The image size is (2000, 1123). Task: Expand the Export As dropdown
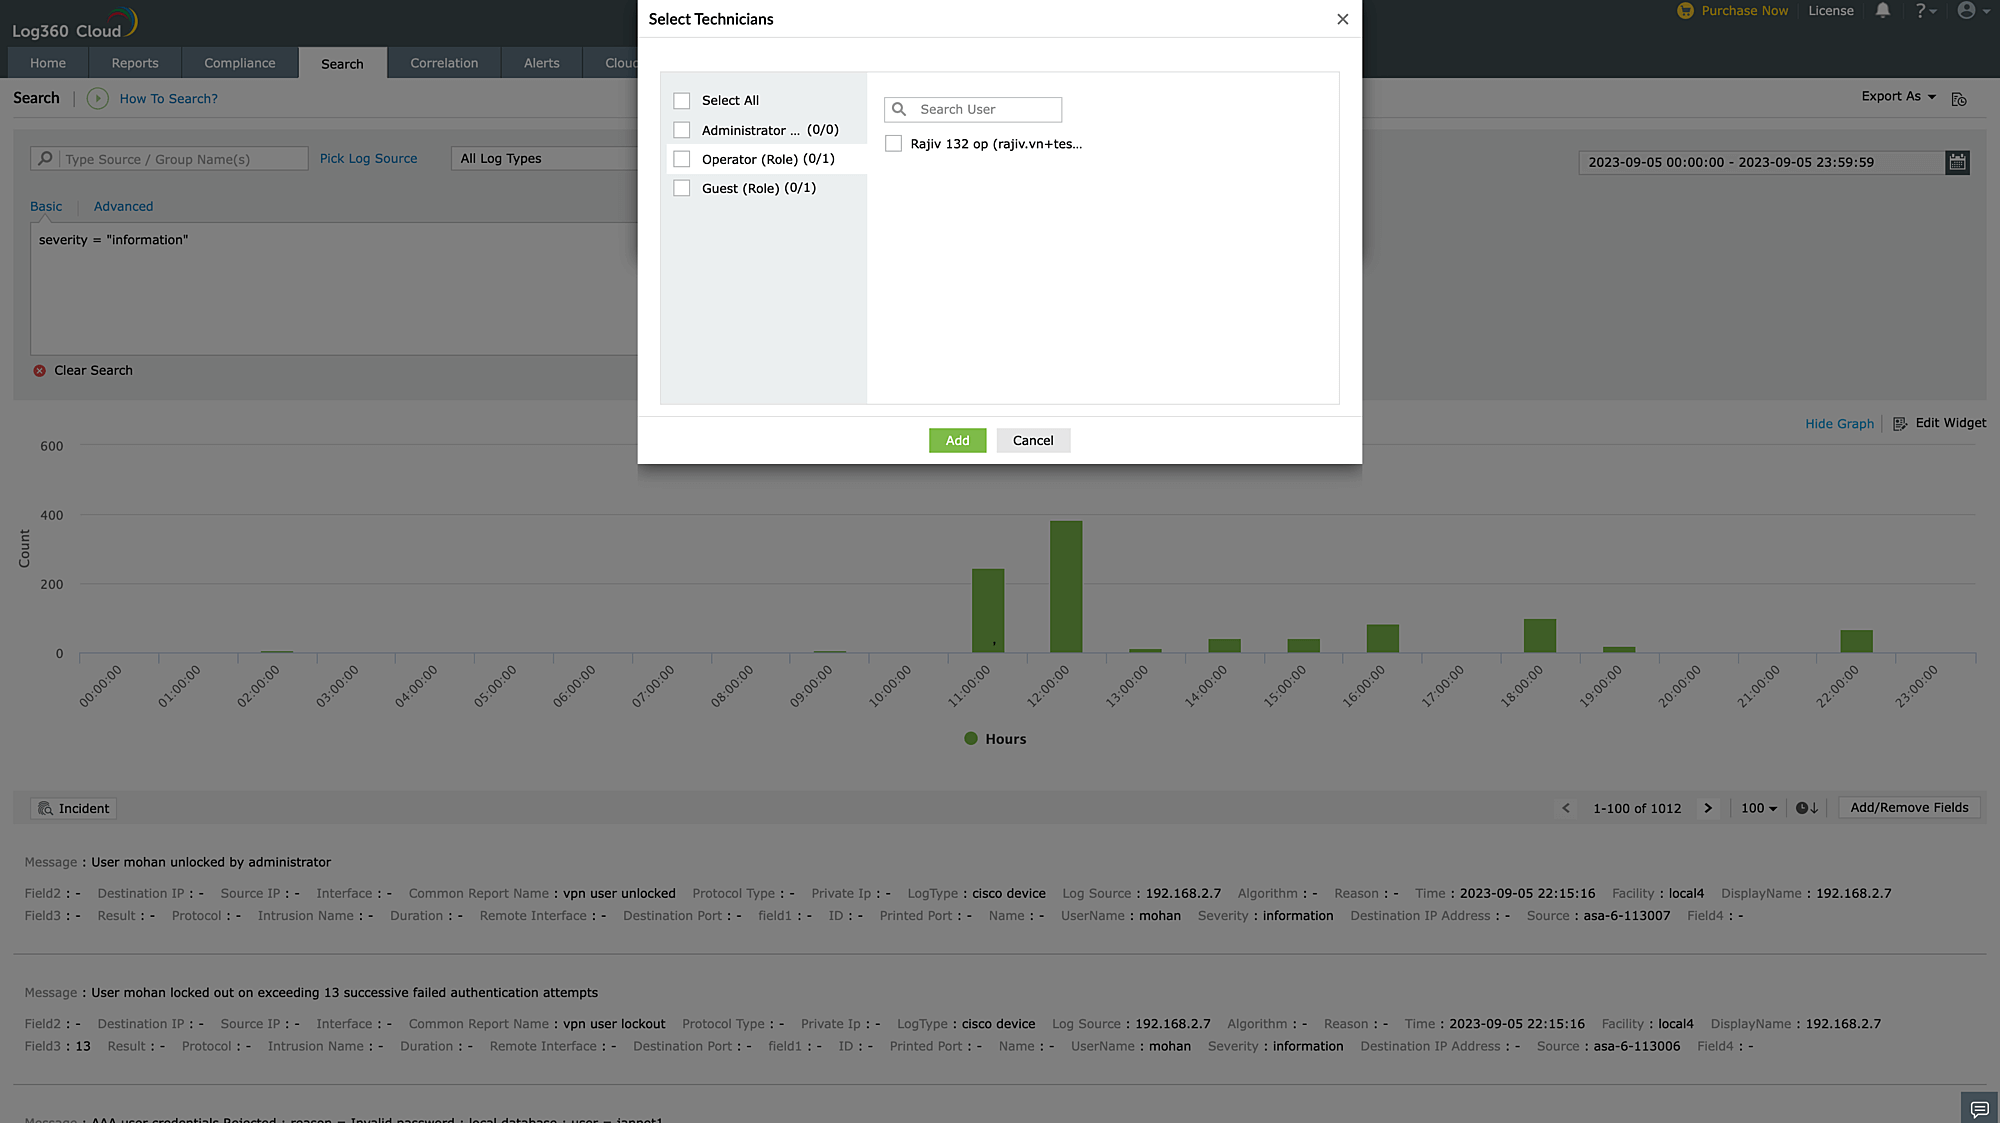click(1898, 97)
